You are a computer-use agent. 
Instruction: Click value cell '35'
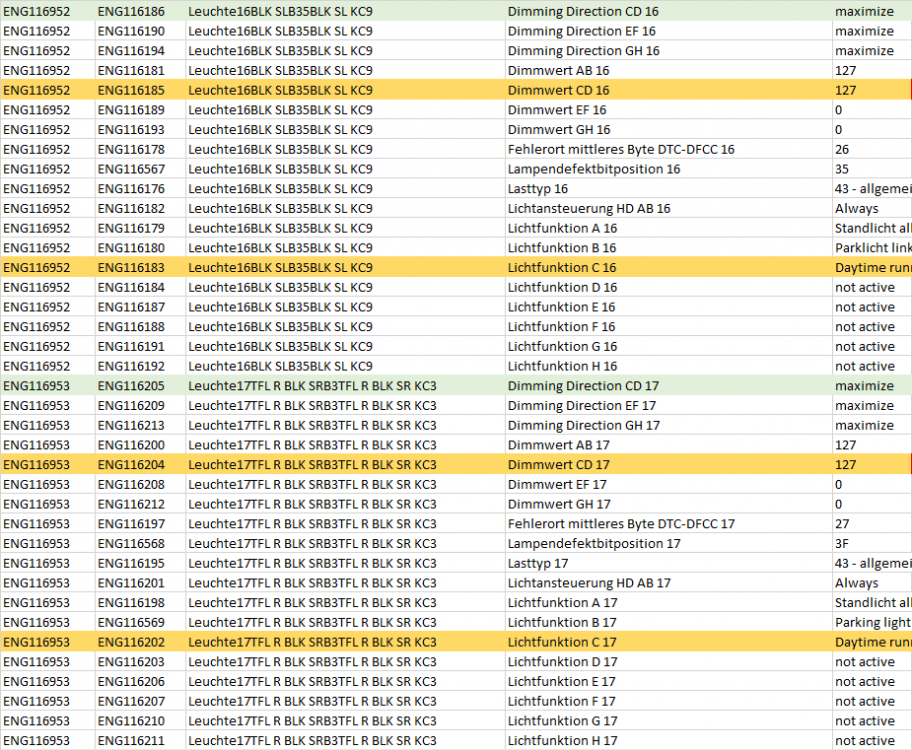(872, 169)
